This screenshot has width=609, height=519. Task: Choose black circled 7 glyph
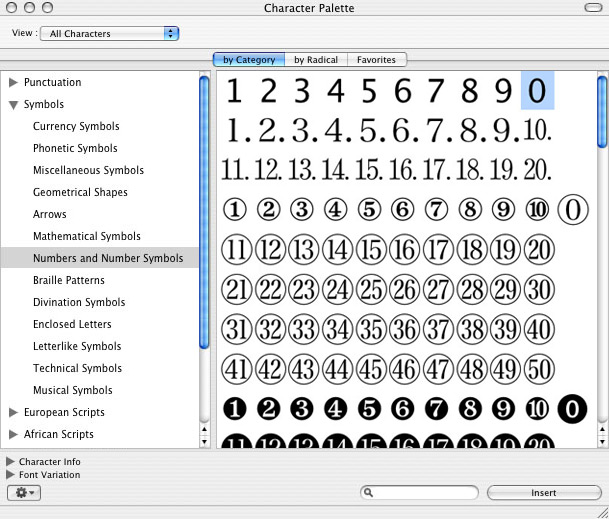tap(437, 409)
